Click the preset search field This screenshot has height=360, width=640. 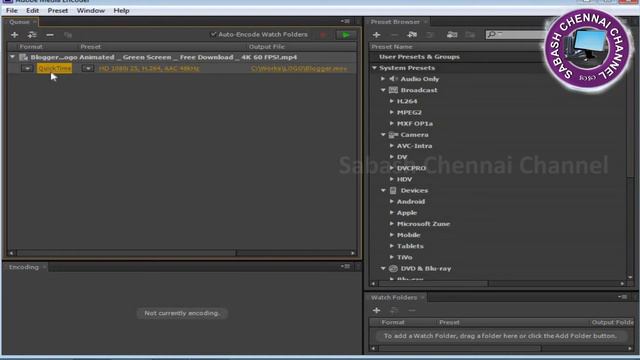coord(516,35)
